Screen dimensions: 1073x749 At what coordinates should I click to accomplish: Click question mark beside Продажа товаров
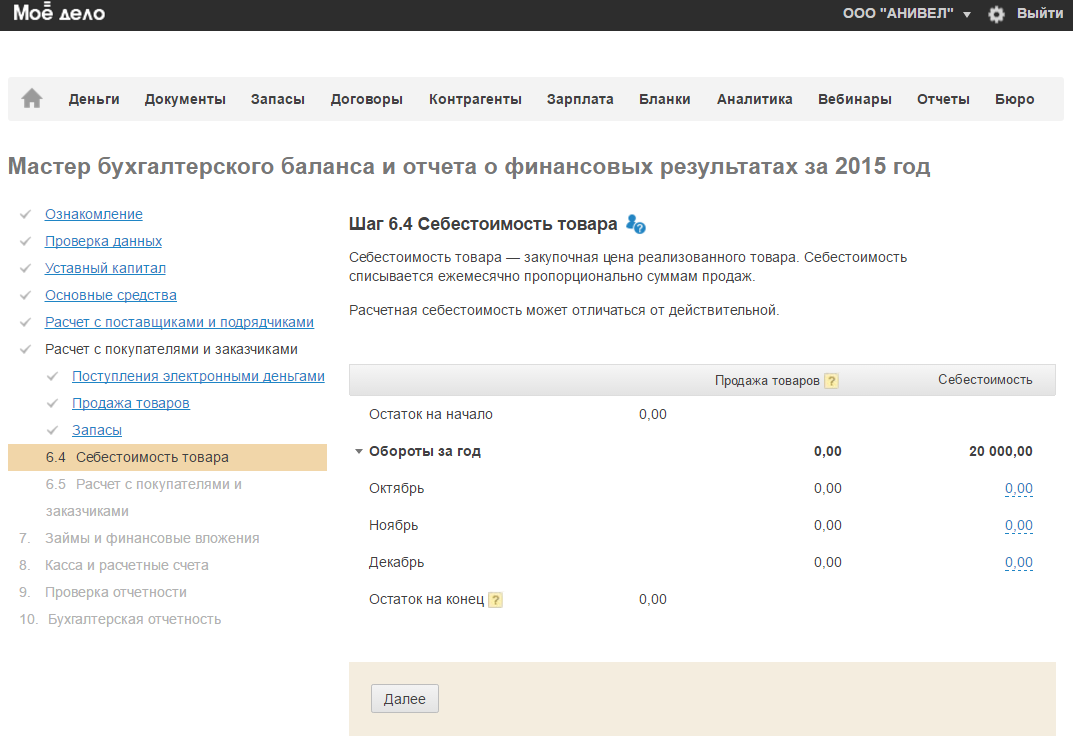(831, 381)
